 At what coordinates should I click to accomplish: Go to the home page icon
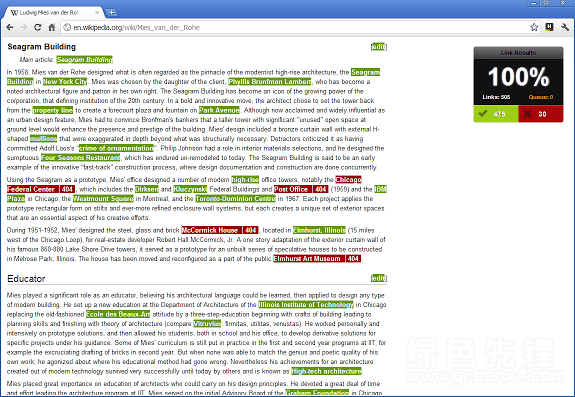pyautogui.click(x=52, y=27)
